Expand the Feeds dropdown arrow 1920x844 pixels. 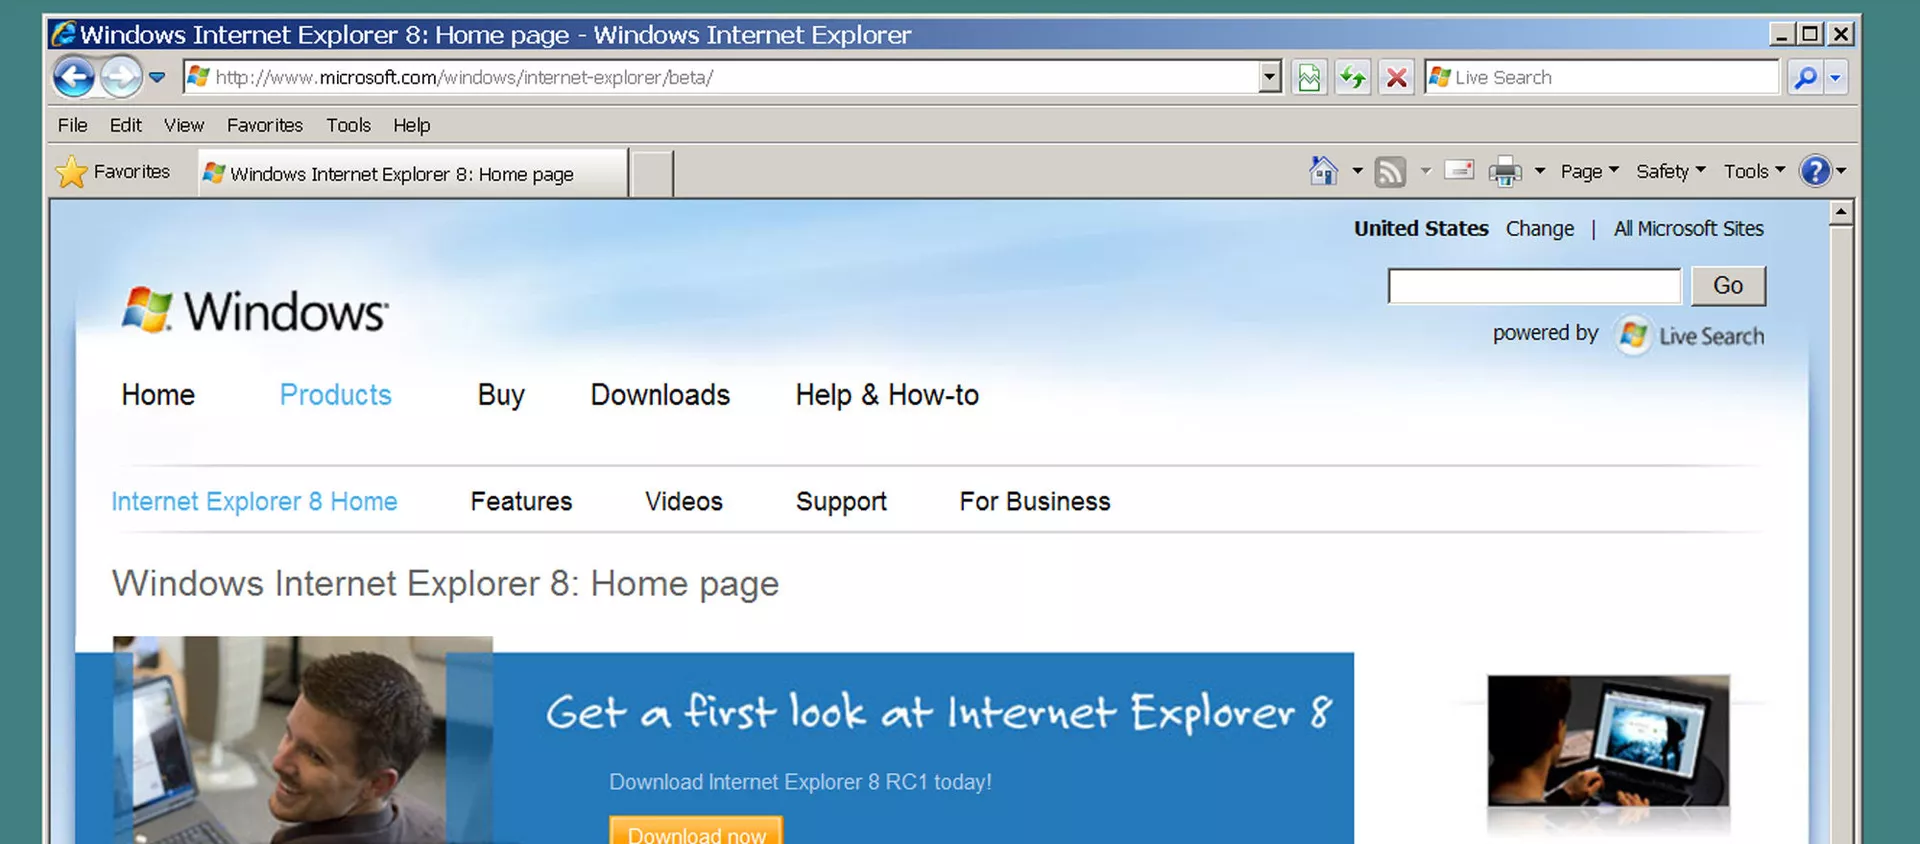point(1426,171)
